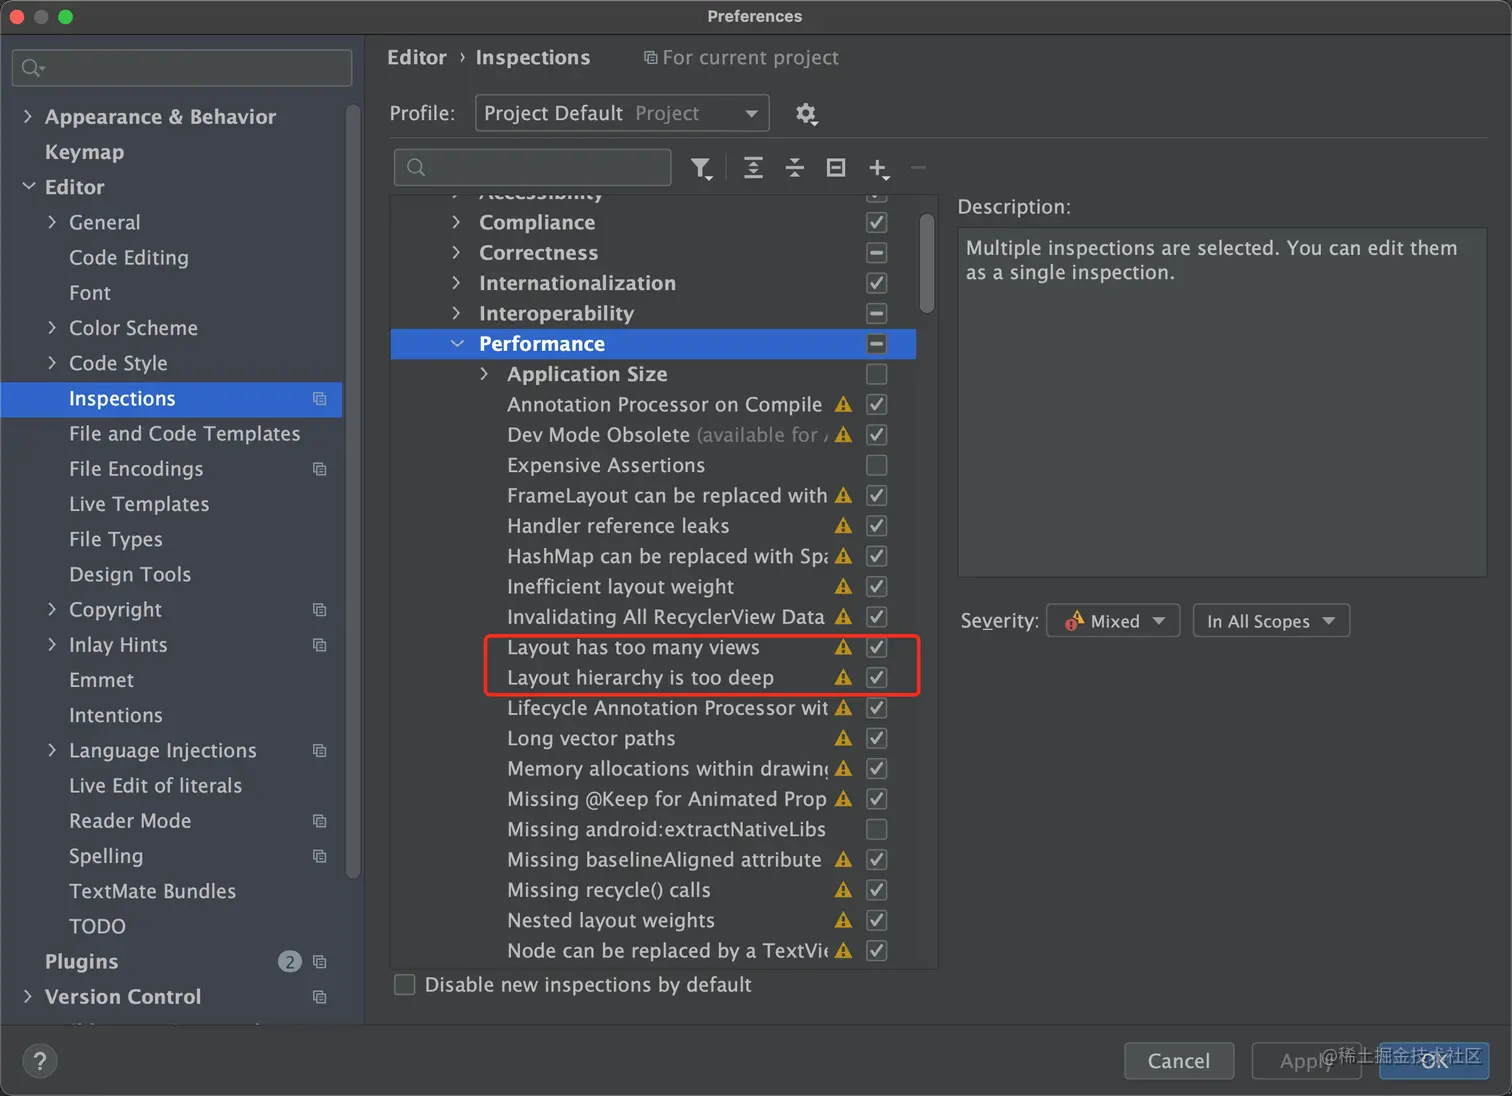Viewport: 1512px width, 1096px height.
Task: Toggle the Performance group checkbox
Action: 877,344
